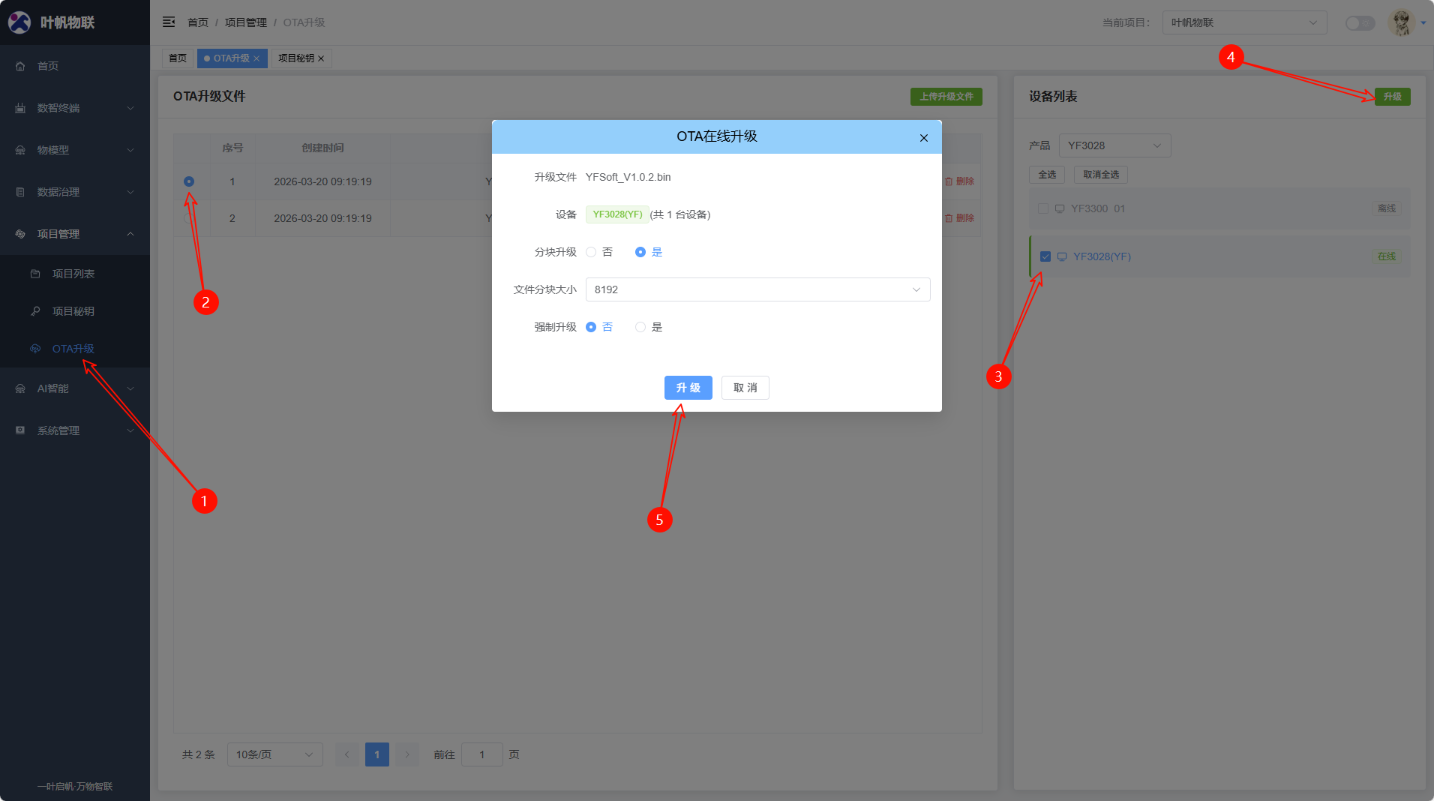Click the 叶帆物联 logo icon
This screenshot has width=1434, height=801.
20,22
